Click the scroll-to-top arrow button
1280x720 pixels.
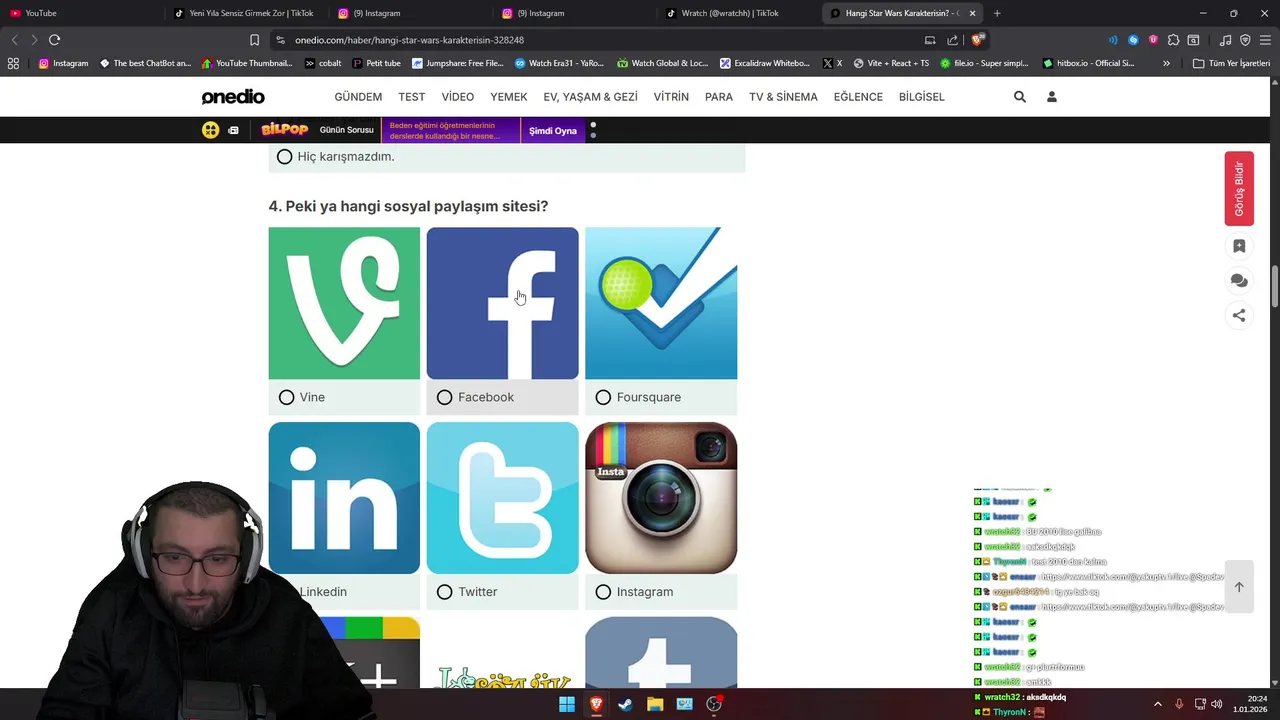(x=1239, y=587)
